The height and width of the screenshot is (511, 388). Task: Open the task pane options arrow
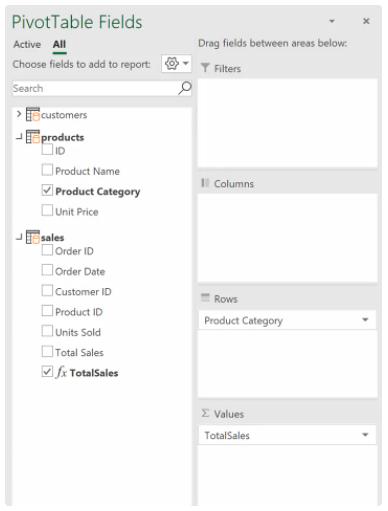[x=332, y=21]
